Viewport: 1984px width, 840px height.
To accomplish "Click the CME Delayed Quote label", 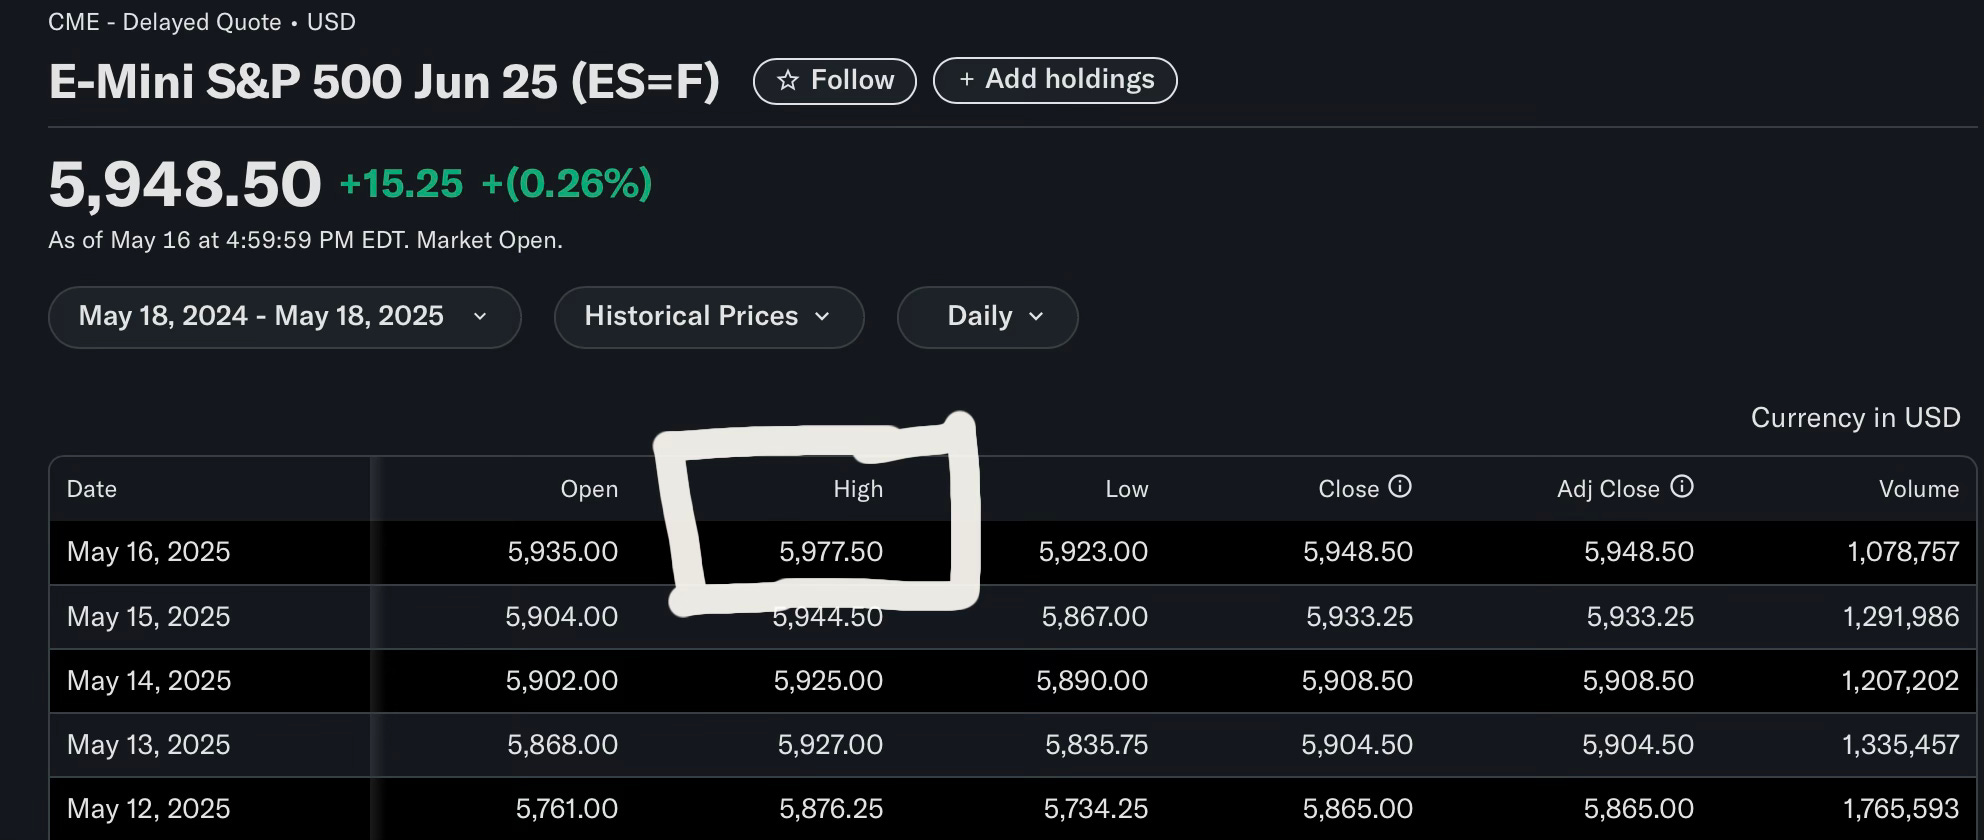I will 202,22.
